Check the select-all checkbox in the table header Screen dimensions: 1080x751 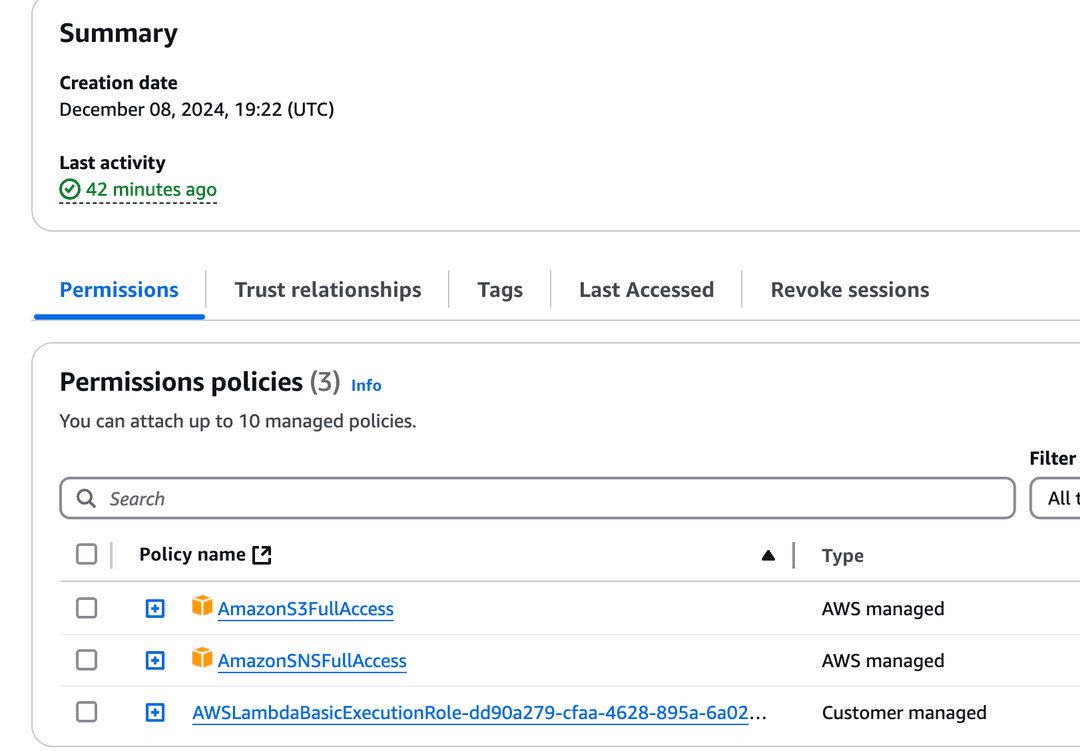coord(86,554)
